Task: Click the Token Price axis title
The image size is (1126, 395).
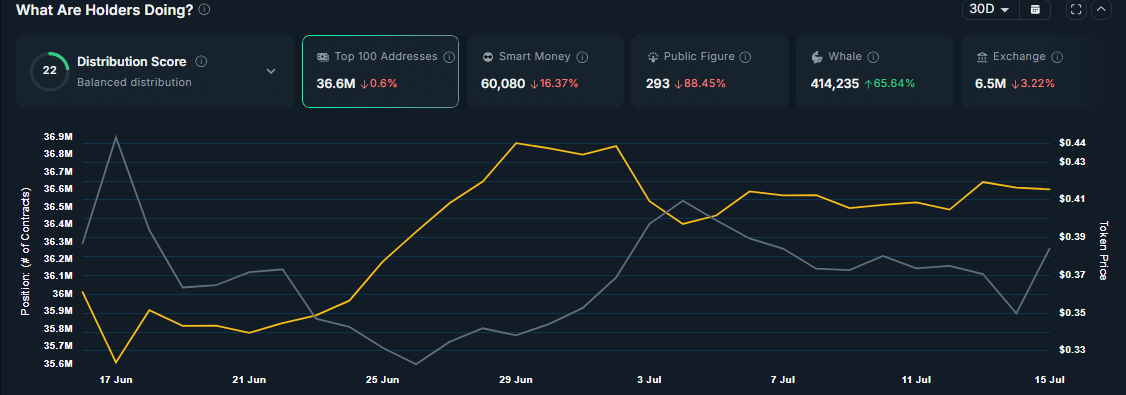Action: click(x=1104, y=251)
